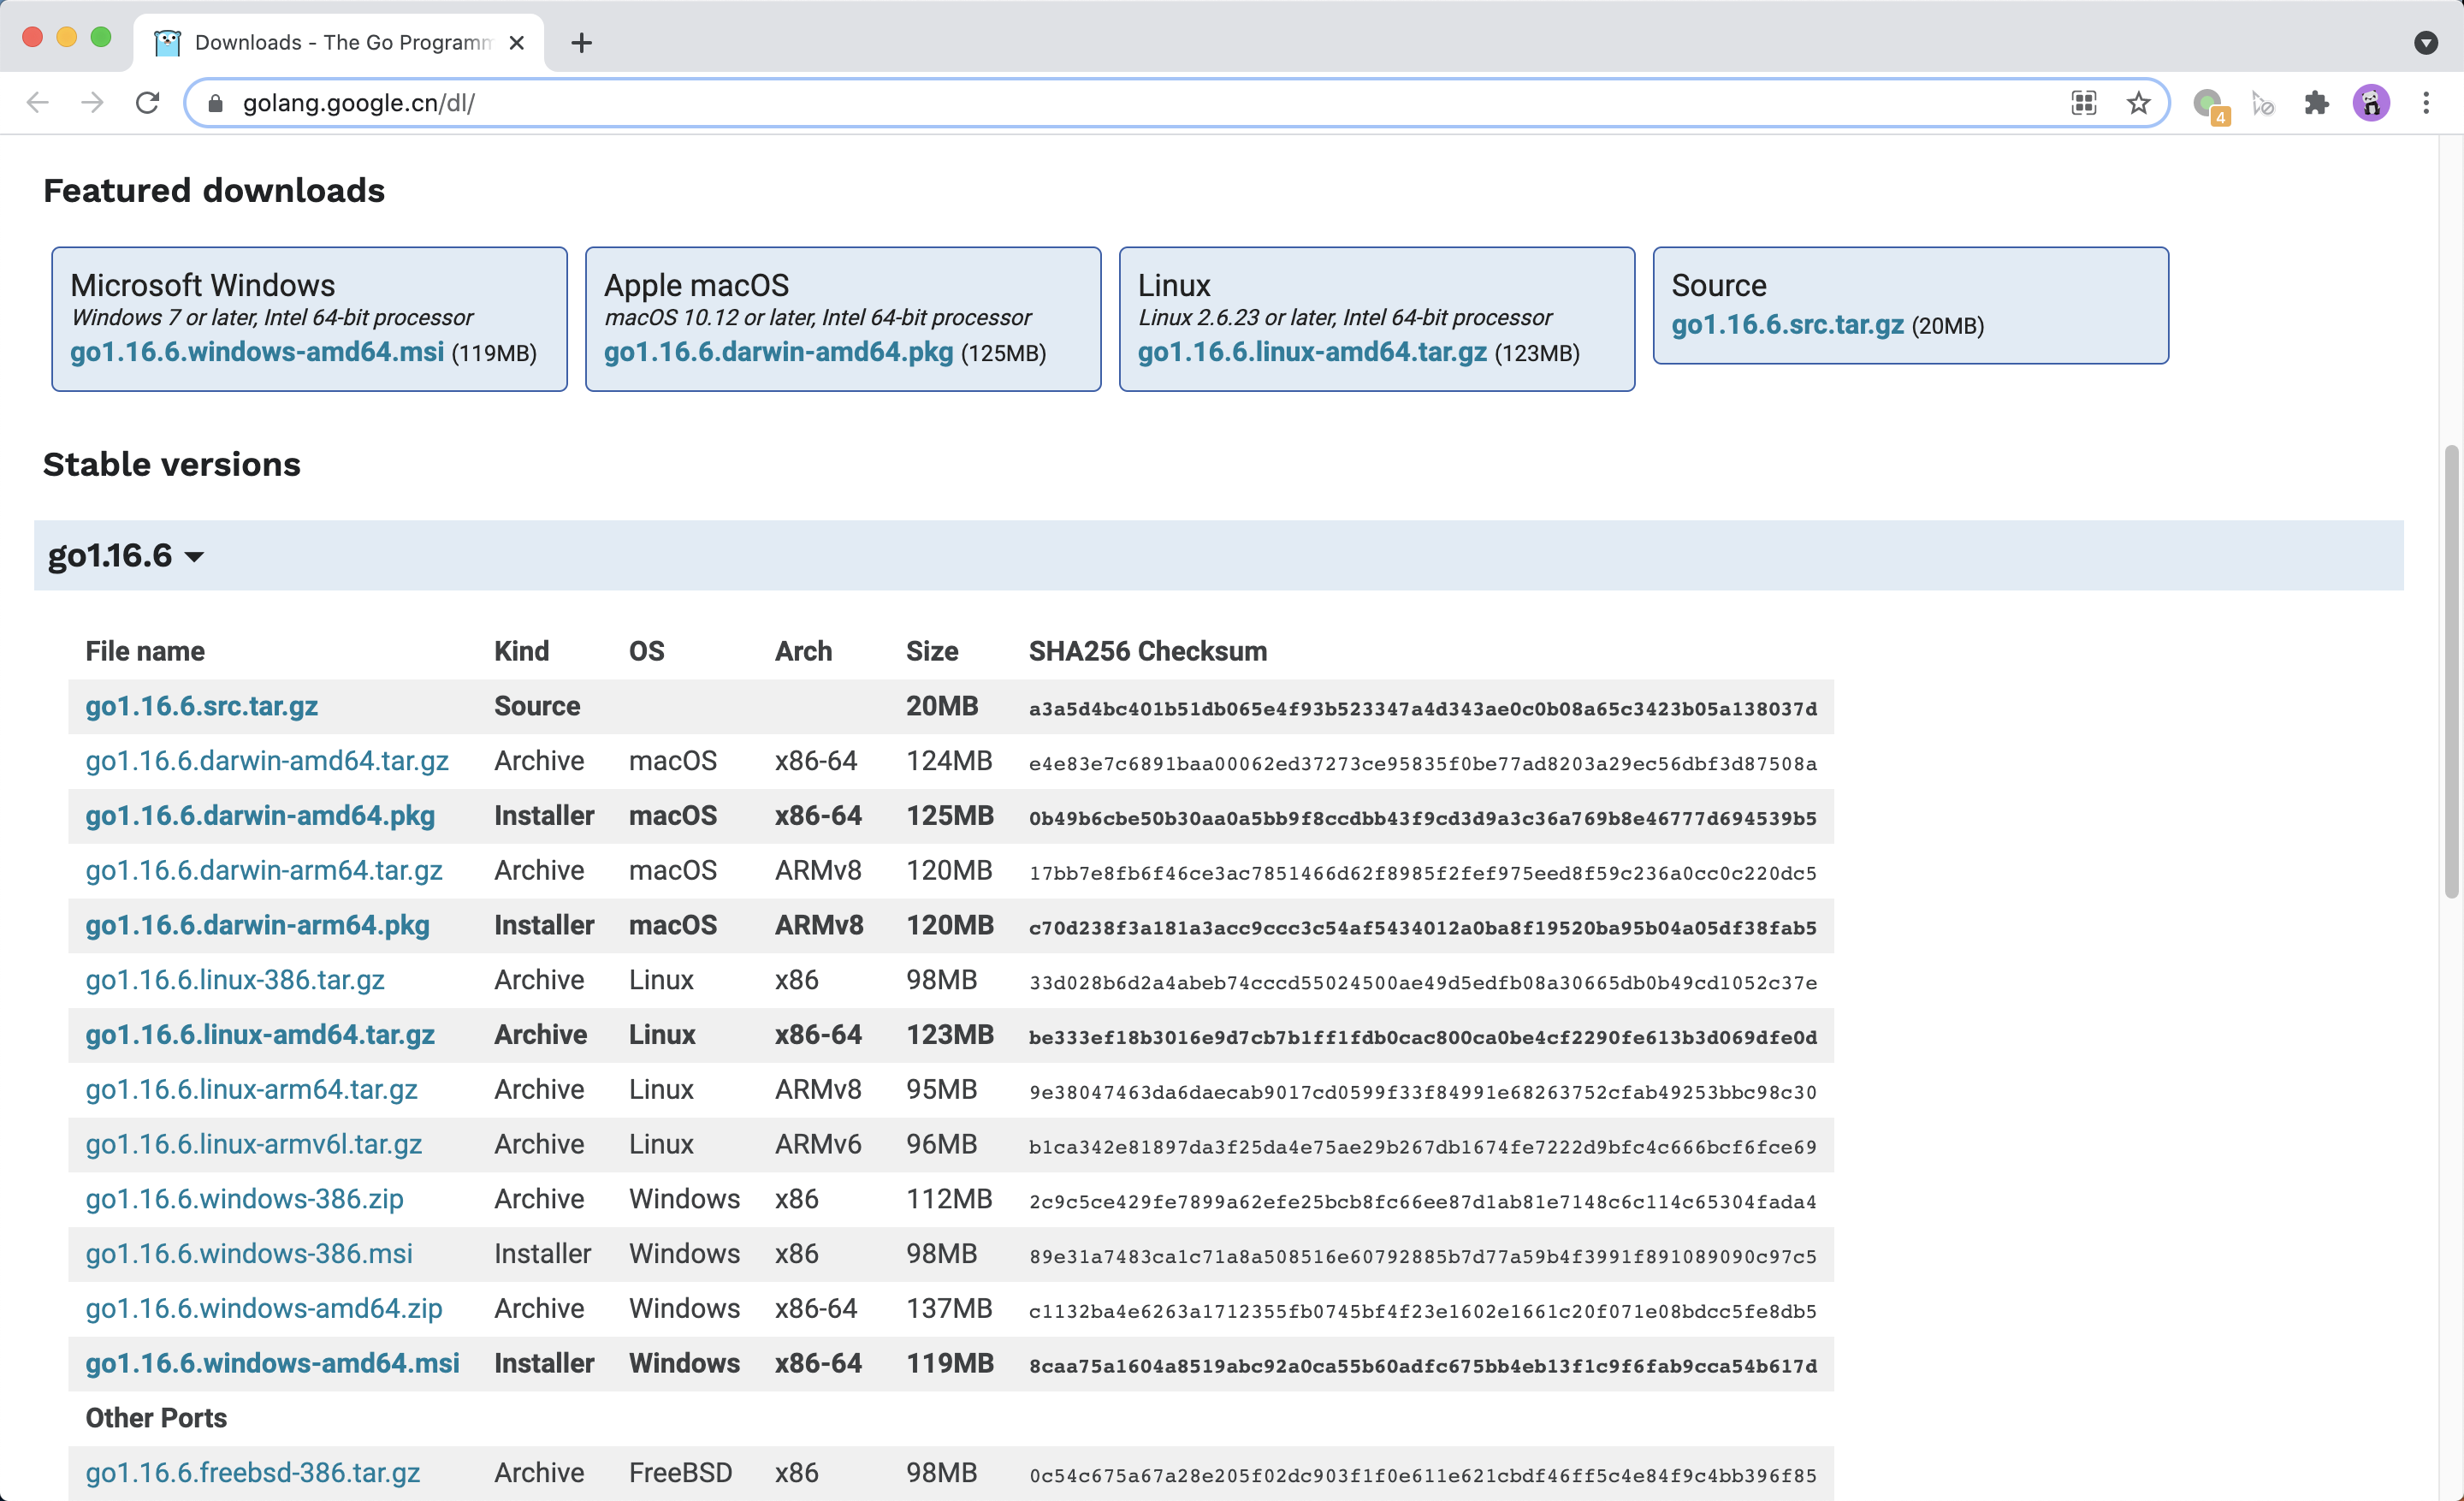Click go1.16.6.linux-amd64.tar.gz in the table
This screenshot has width=2464, height=1501.
[x=260, y=1035]
